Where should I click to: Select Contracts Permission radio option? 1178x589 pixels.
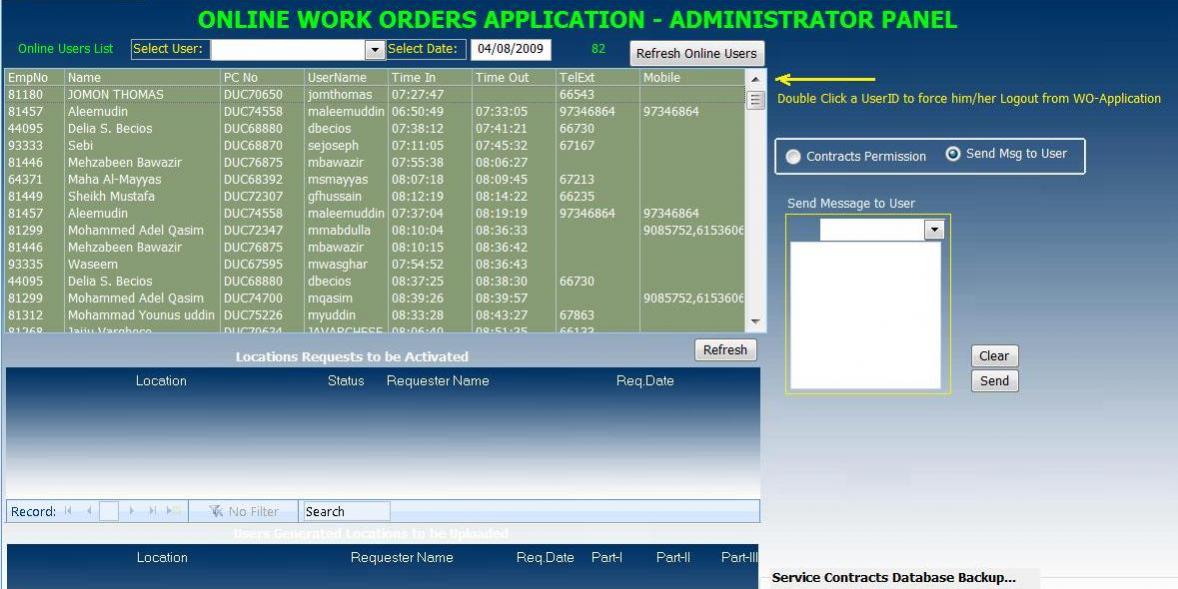click(793, 157)
